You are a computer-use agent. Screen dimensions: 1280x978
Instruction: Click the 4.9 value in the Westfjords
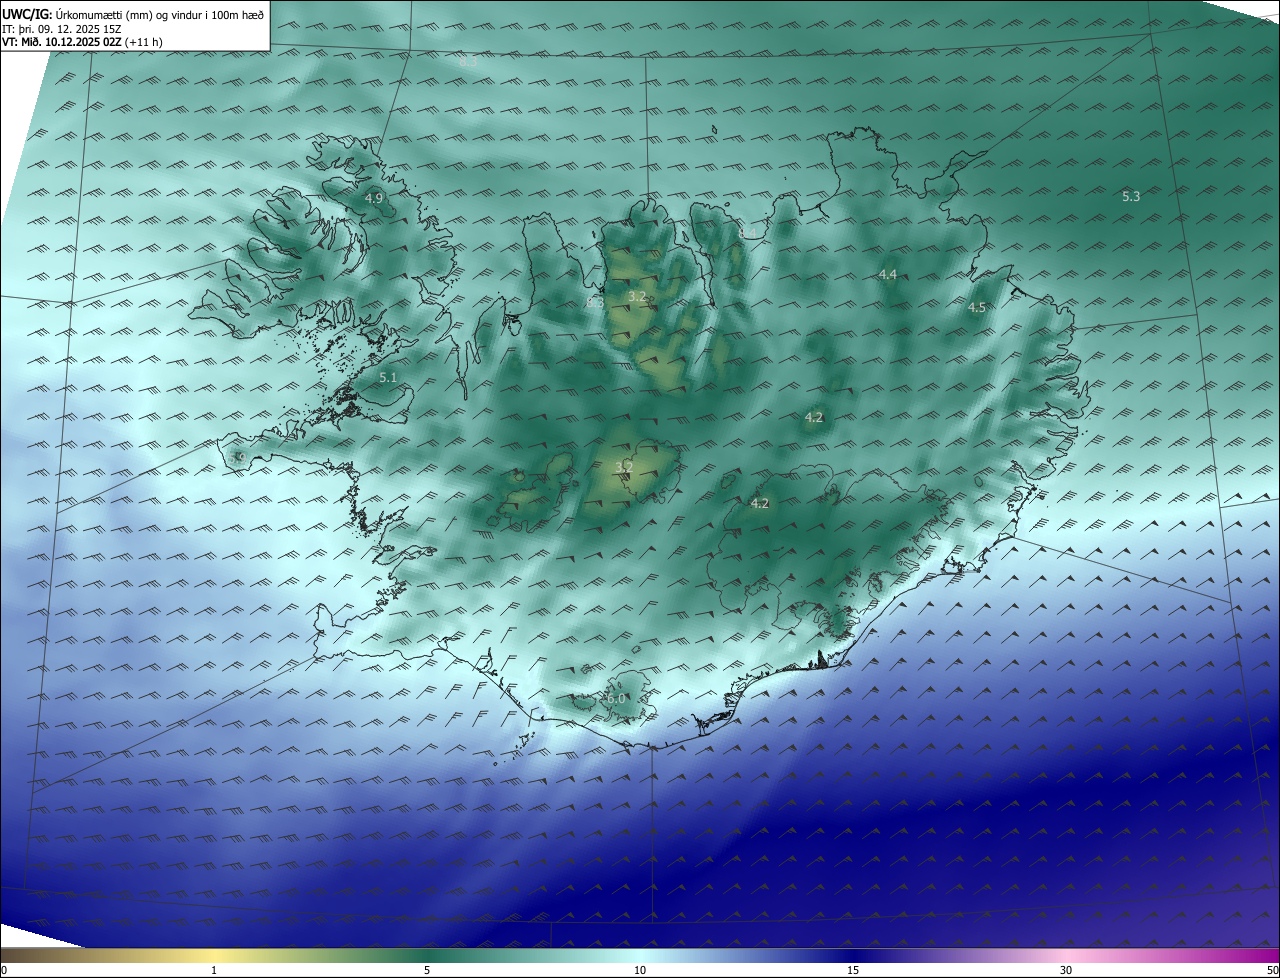pyautogui.click(x=374, y=198)
